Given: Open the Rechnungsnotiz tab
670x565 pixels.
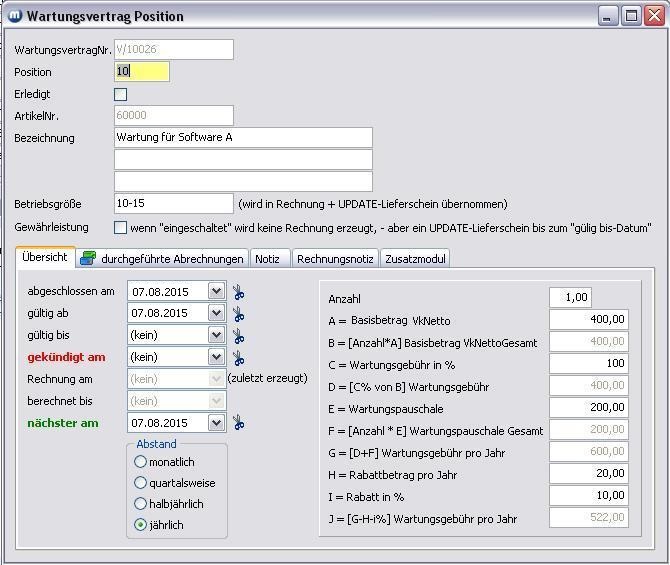Looking at the screenshot, I should [335, 259].
